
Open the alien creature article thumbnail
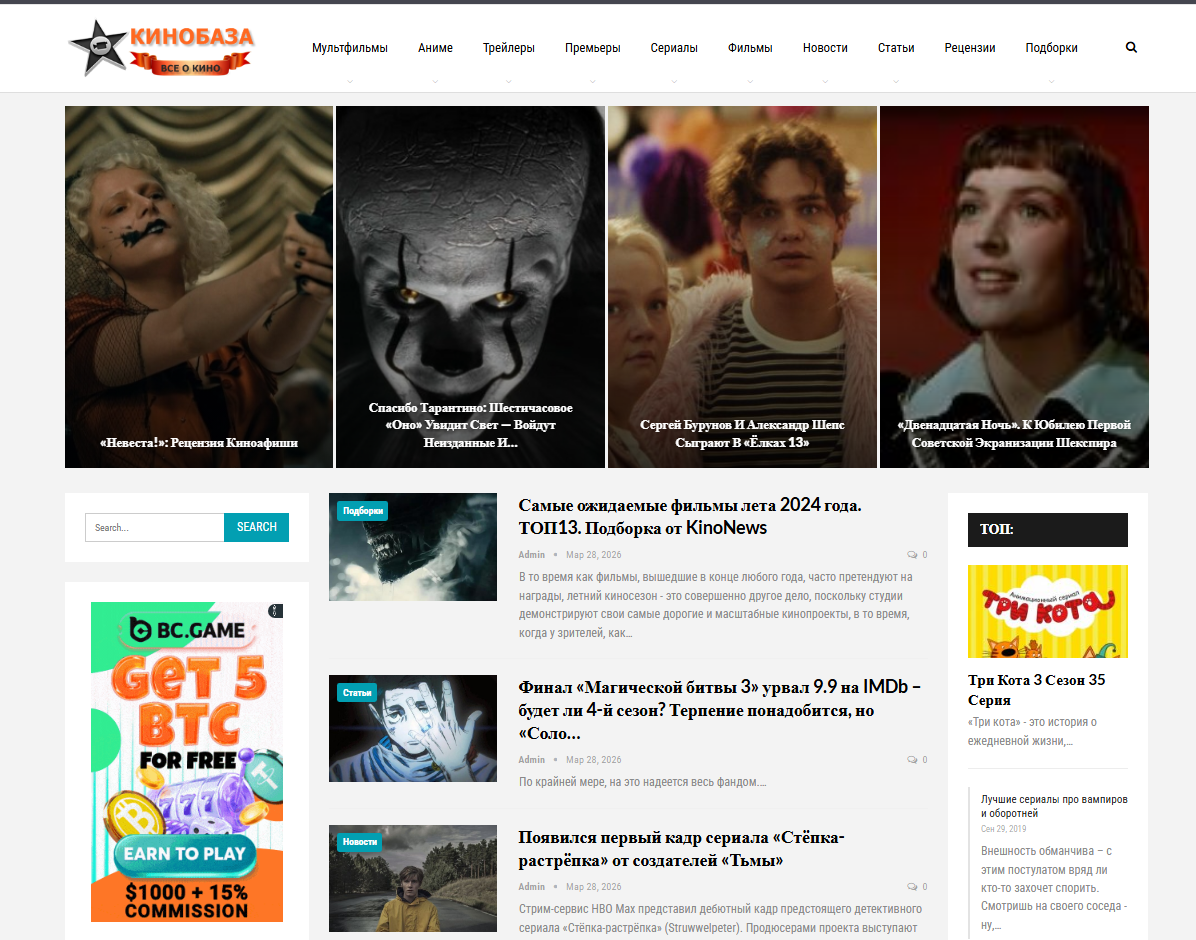[x=413, y=547]
